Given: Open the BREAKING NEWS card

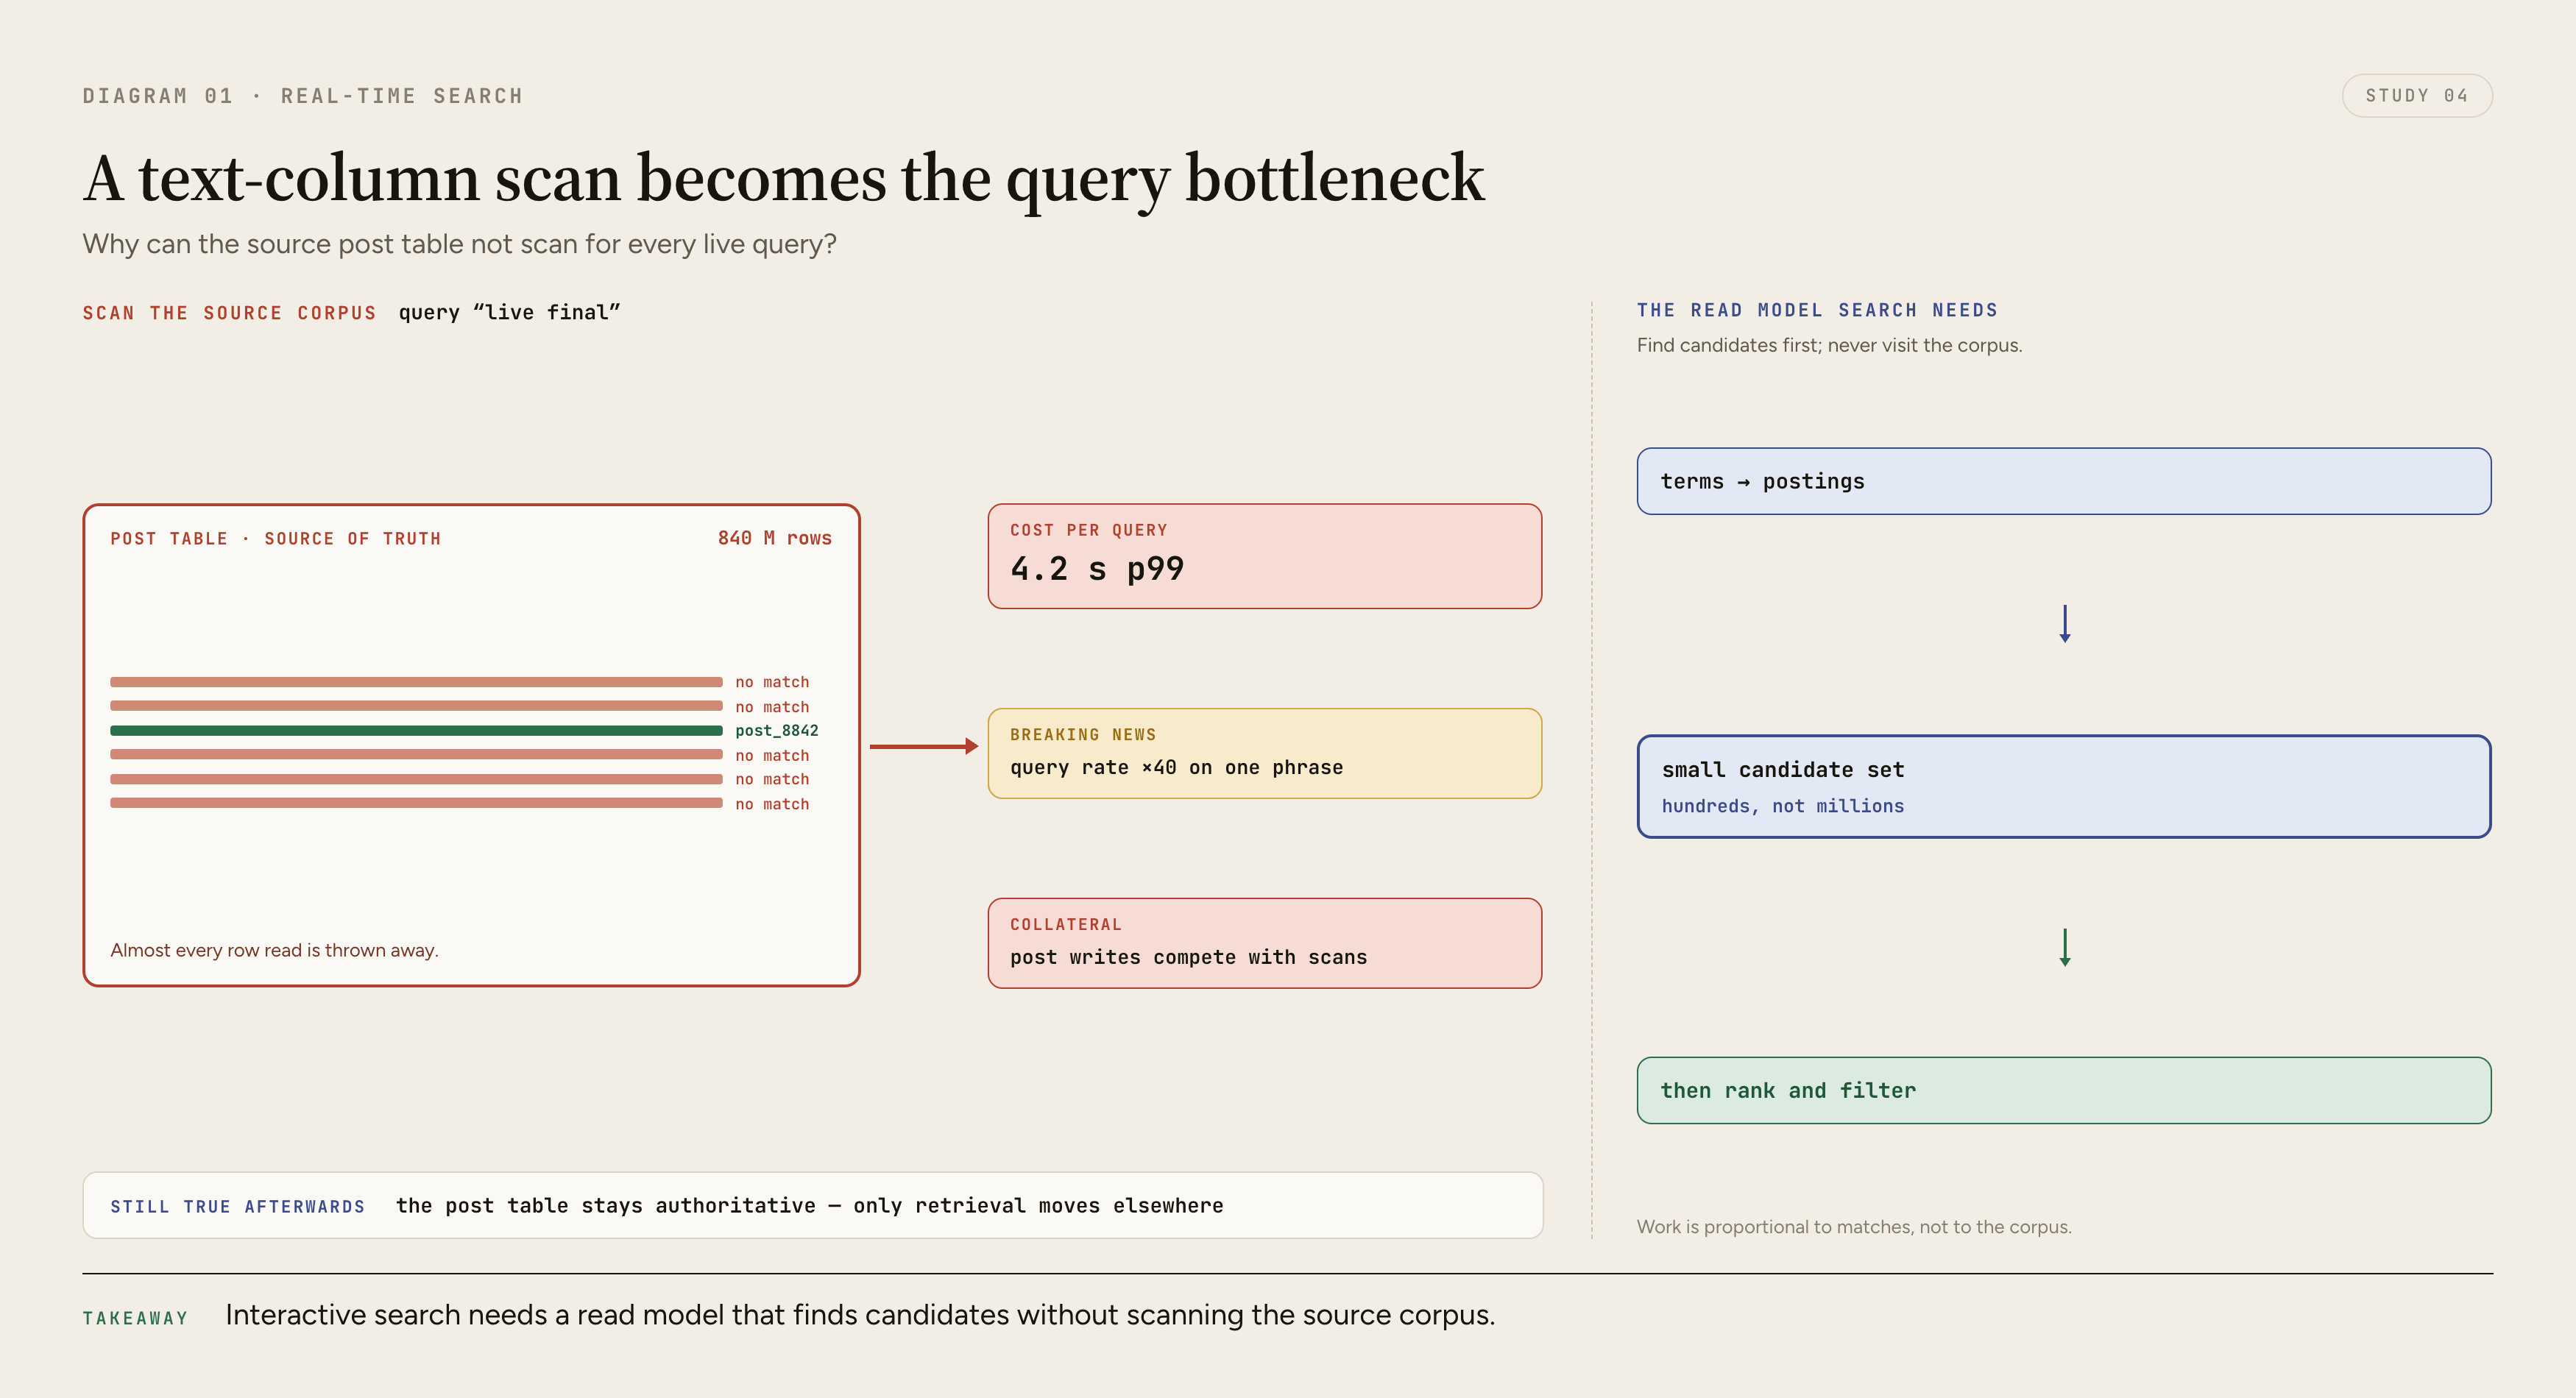Looking at the screenshot, I should [x=1264, y=753].
